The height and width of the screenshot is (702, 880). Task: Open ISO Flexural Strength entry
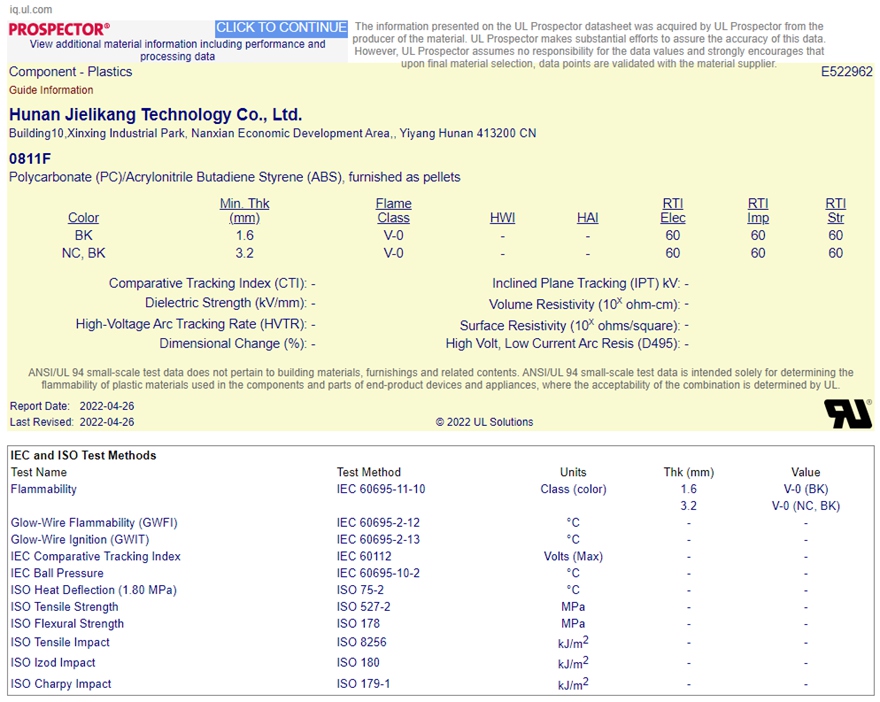click(67, 623)
